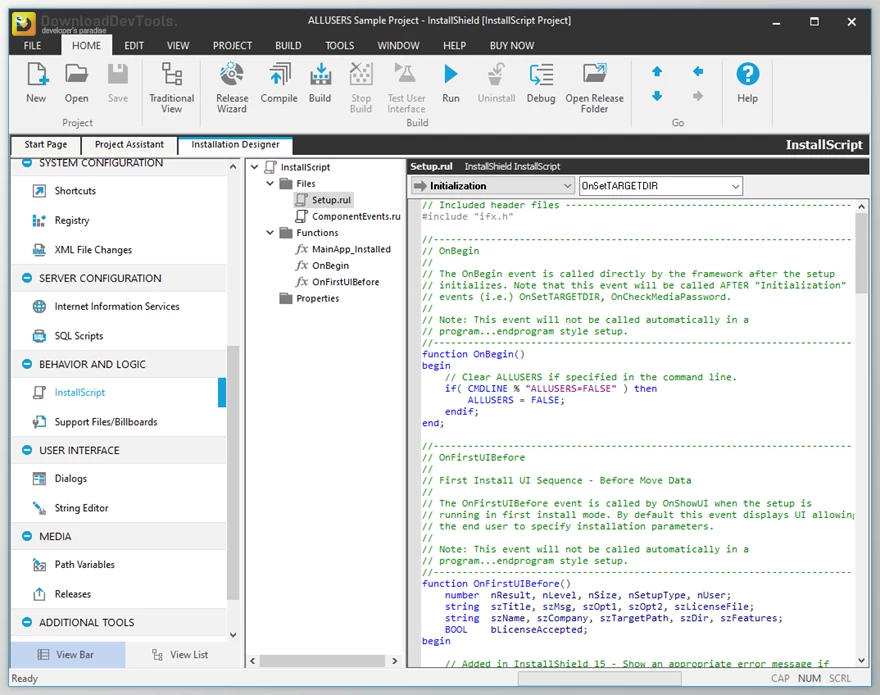Click the code editor vertical scrollbar thumb
The width and height of the screenshot is (880, 695).
(x=861, y=253)
